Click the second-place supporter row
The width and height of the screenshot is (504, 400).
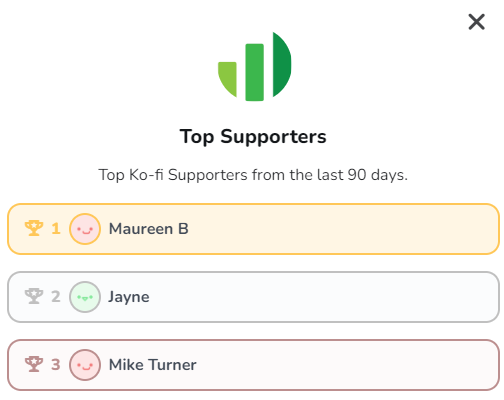click(x=253, y=297)
